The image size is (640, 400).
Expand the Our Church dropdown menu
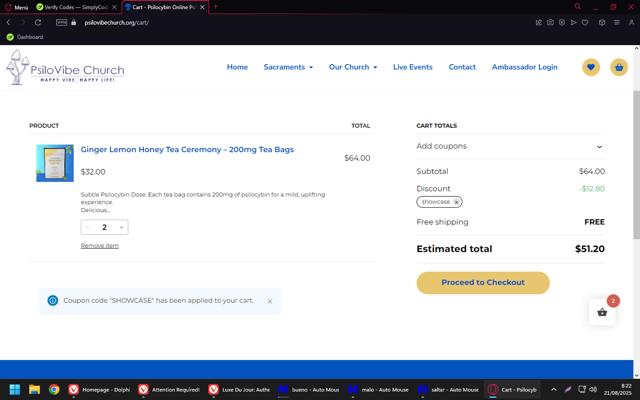353,67
